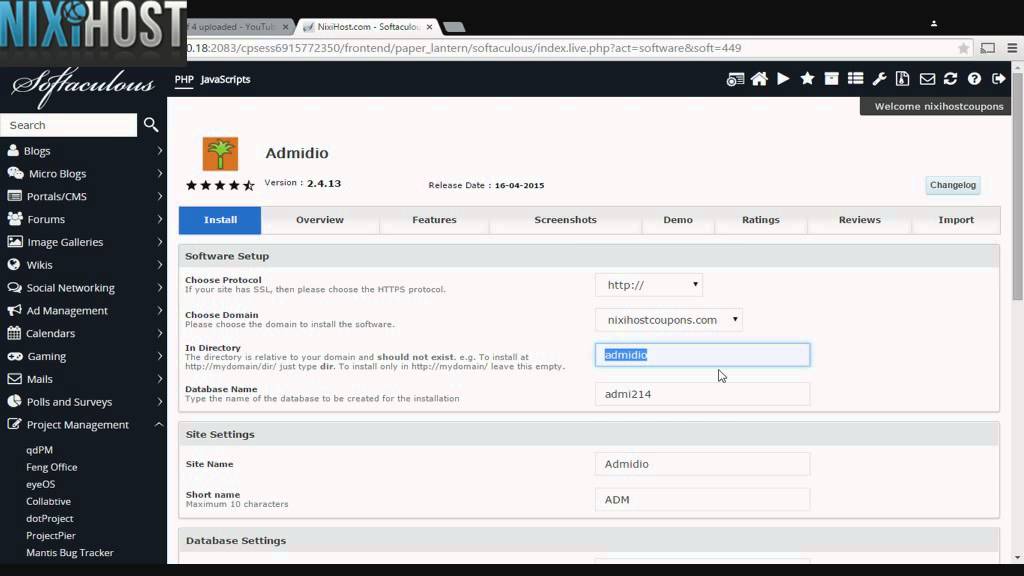Open script ratings star icon in toolbar
Screen dimensions: 1024x576
(807, 79)
